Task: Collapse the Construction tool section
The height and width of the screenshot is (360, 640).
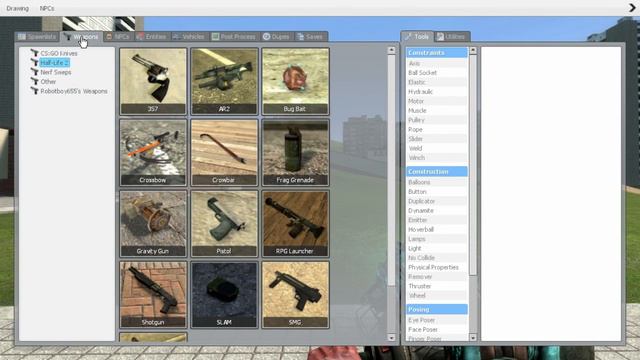Action: 437,171
